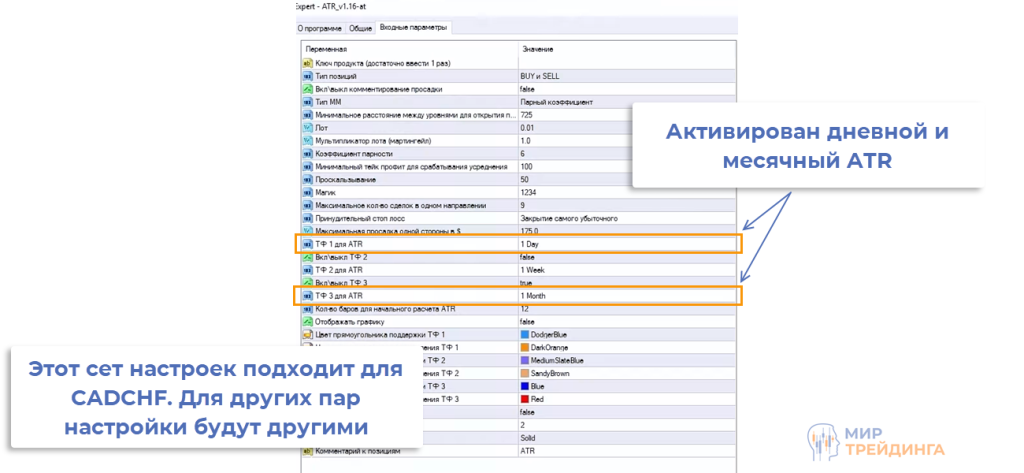
Task: Click the Коэффициент парности value 6
Action: [x=522, y=154]
